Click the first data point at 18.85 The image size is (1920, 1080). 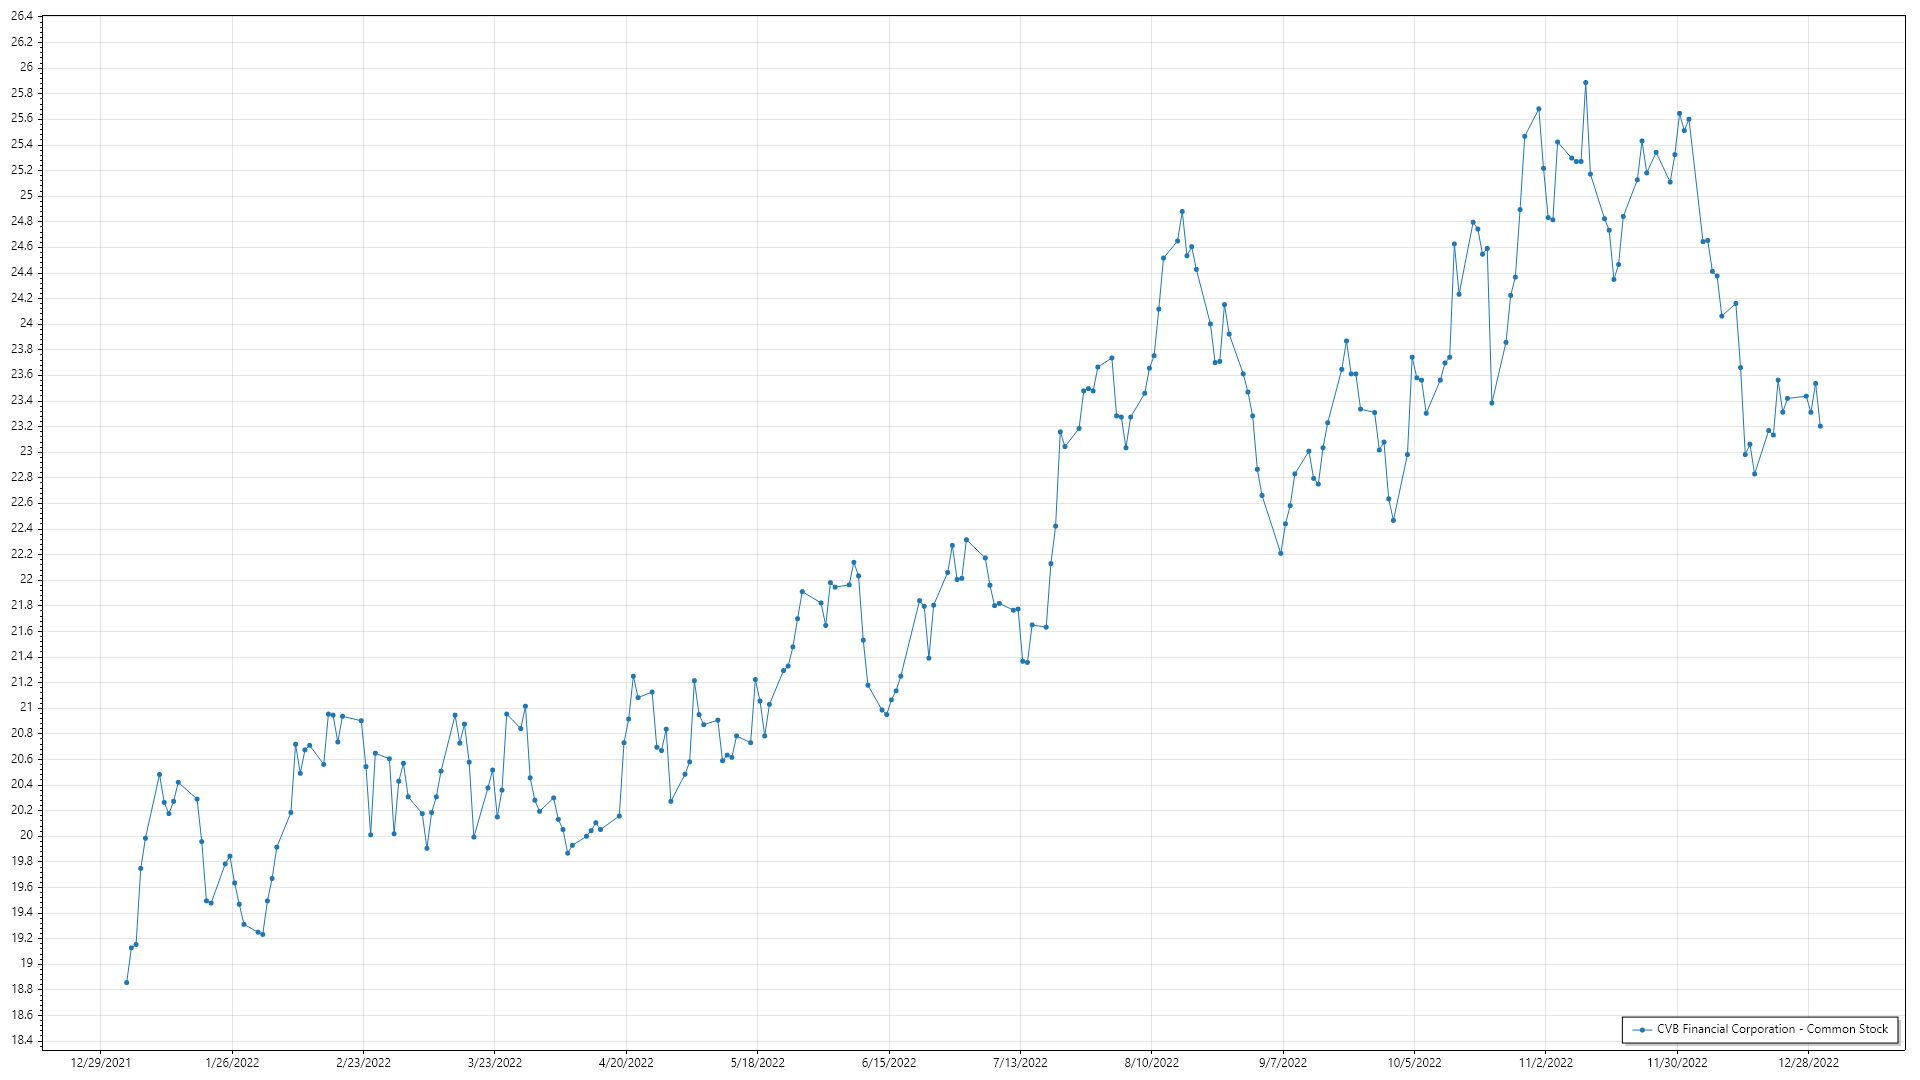click(126, 982)
